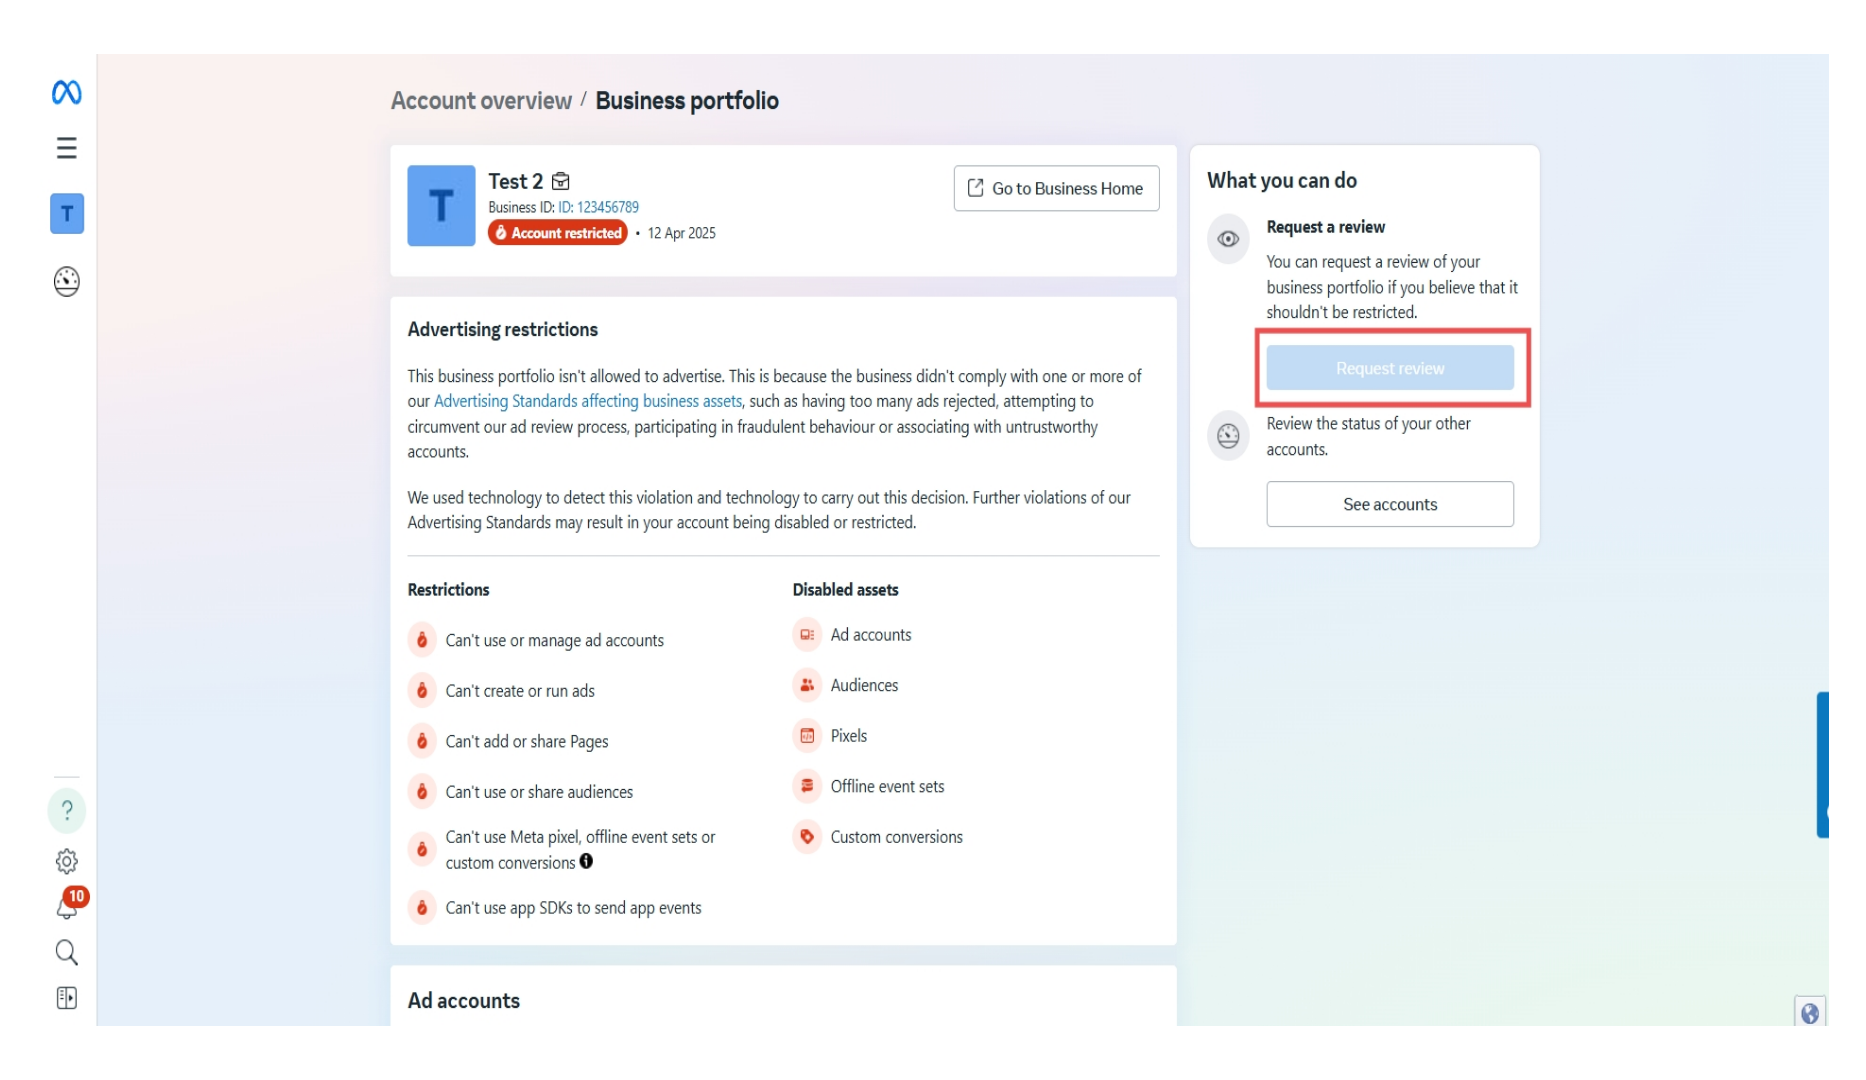
Task: Click the info icon beside custom conversions
Action: click(x=585, y=862)
